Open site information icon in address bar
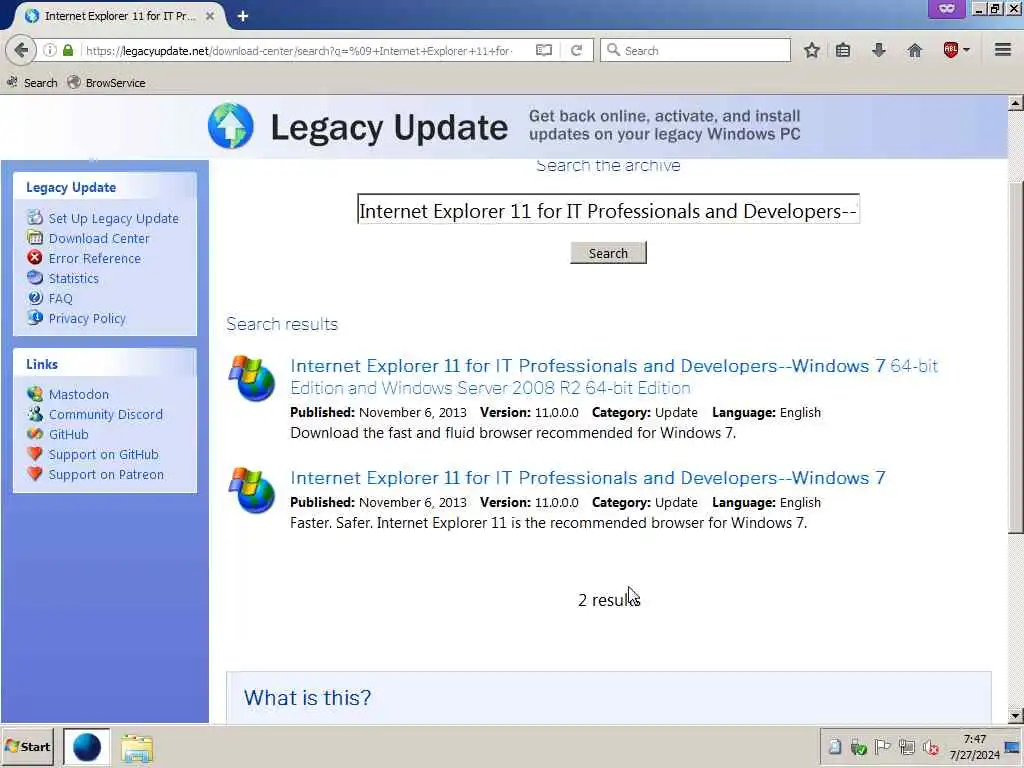Screen dimensions: 1024x768 click(x=50, y=50)
